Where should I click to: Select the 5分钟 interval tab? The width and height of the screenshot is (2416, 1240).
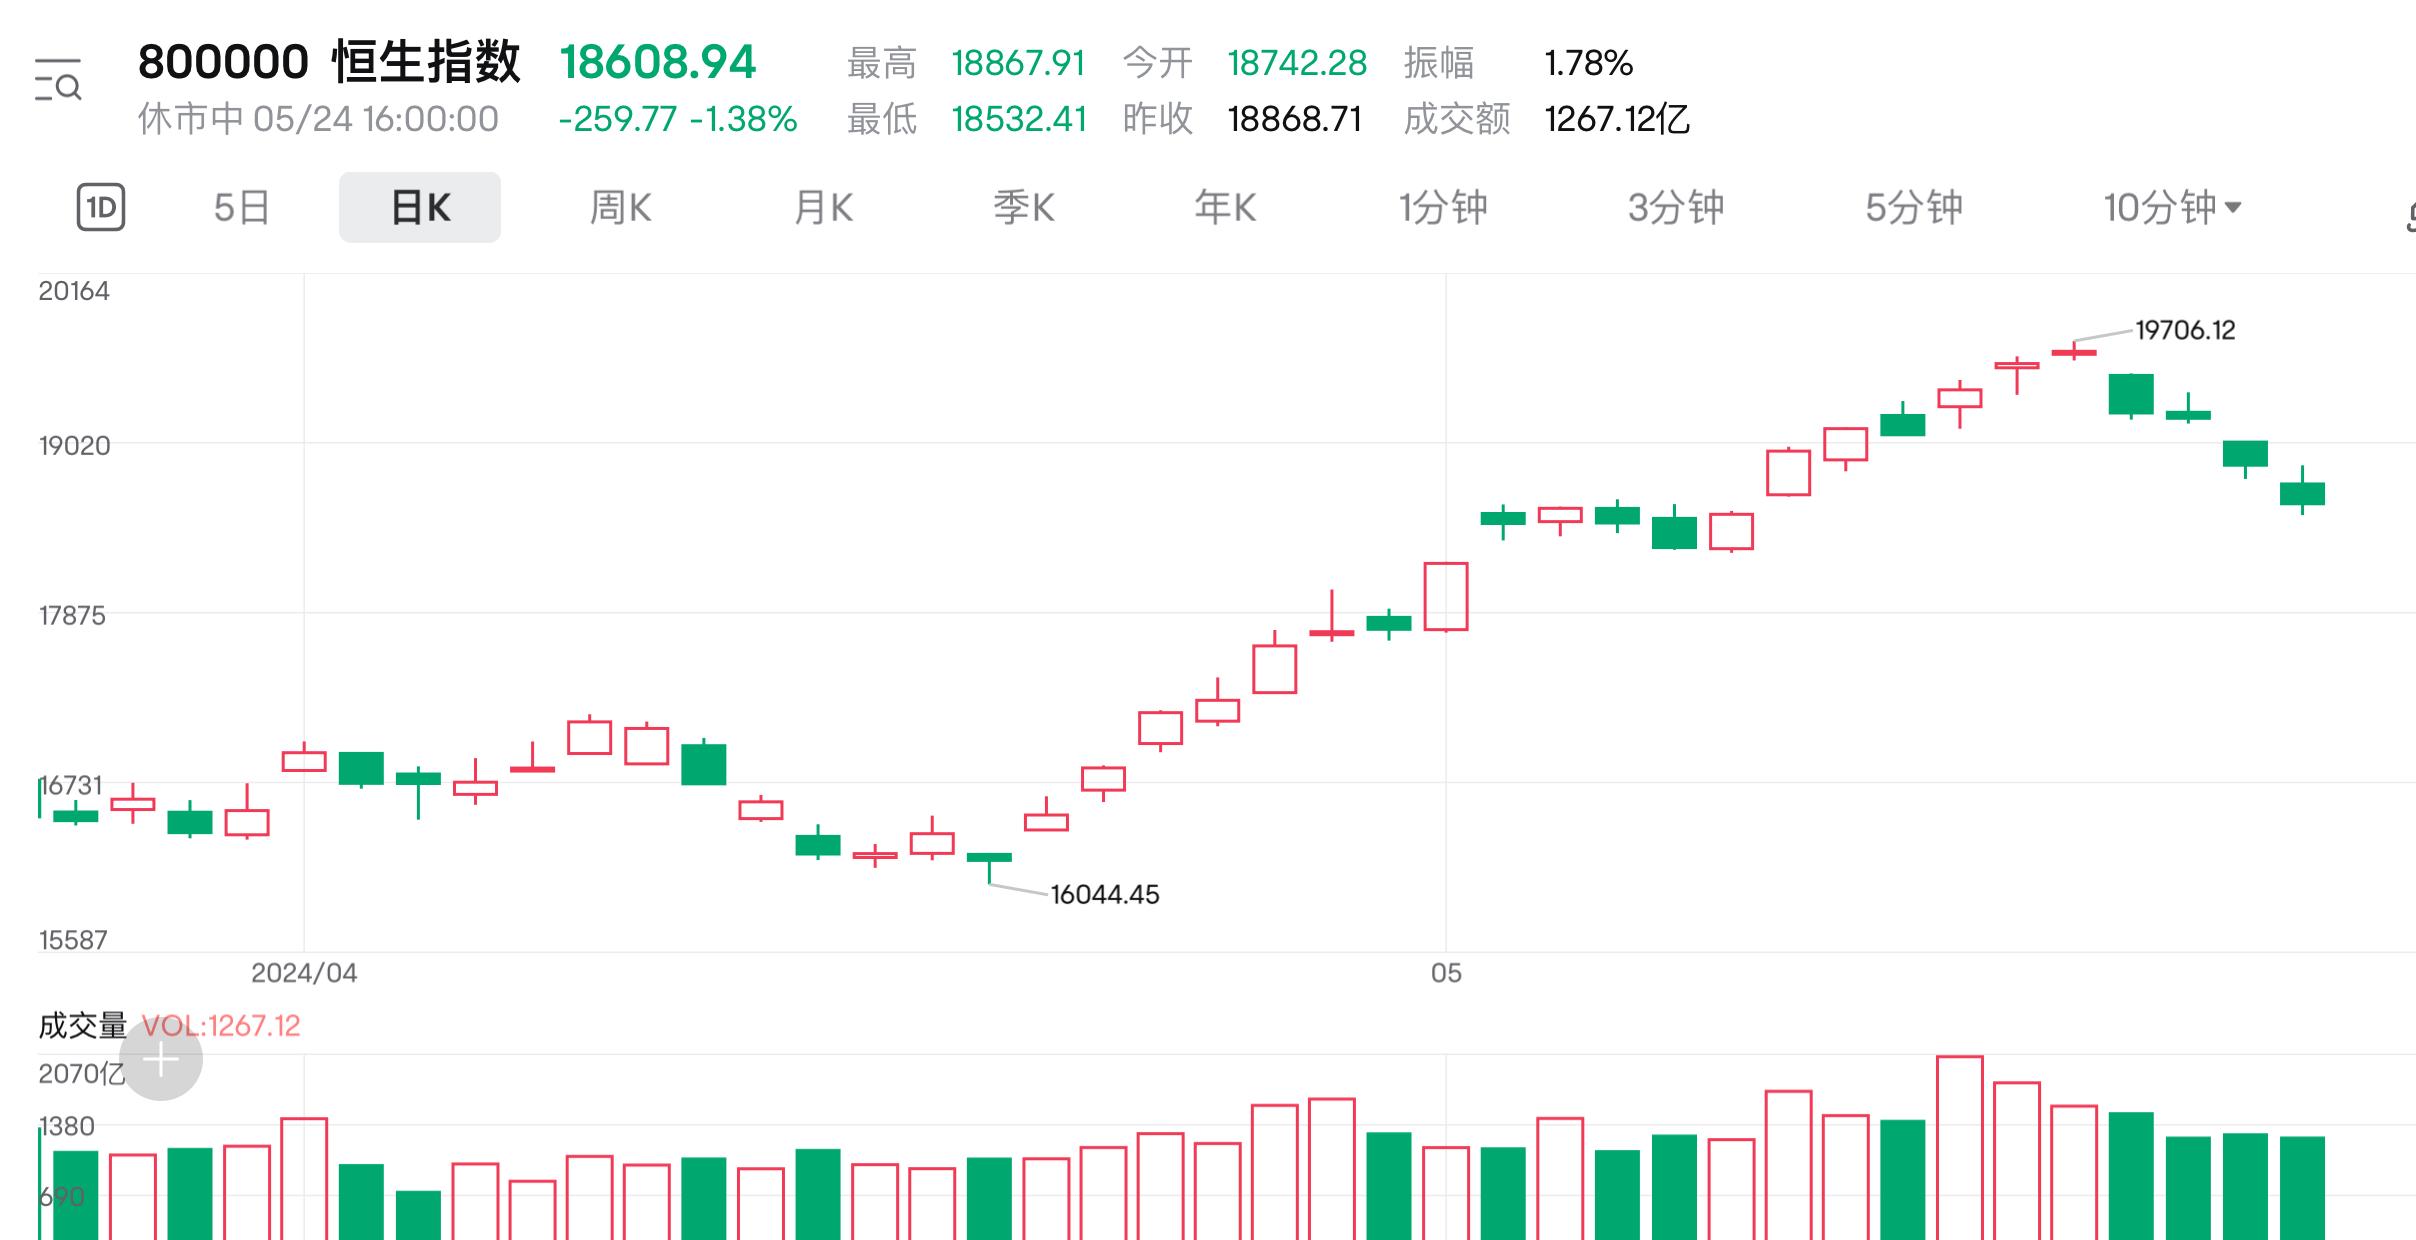pos(1914,208)
